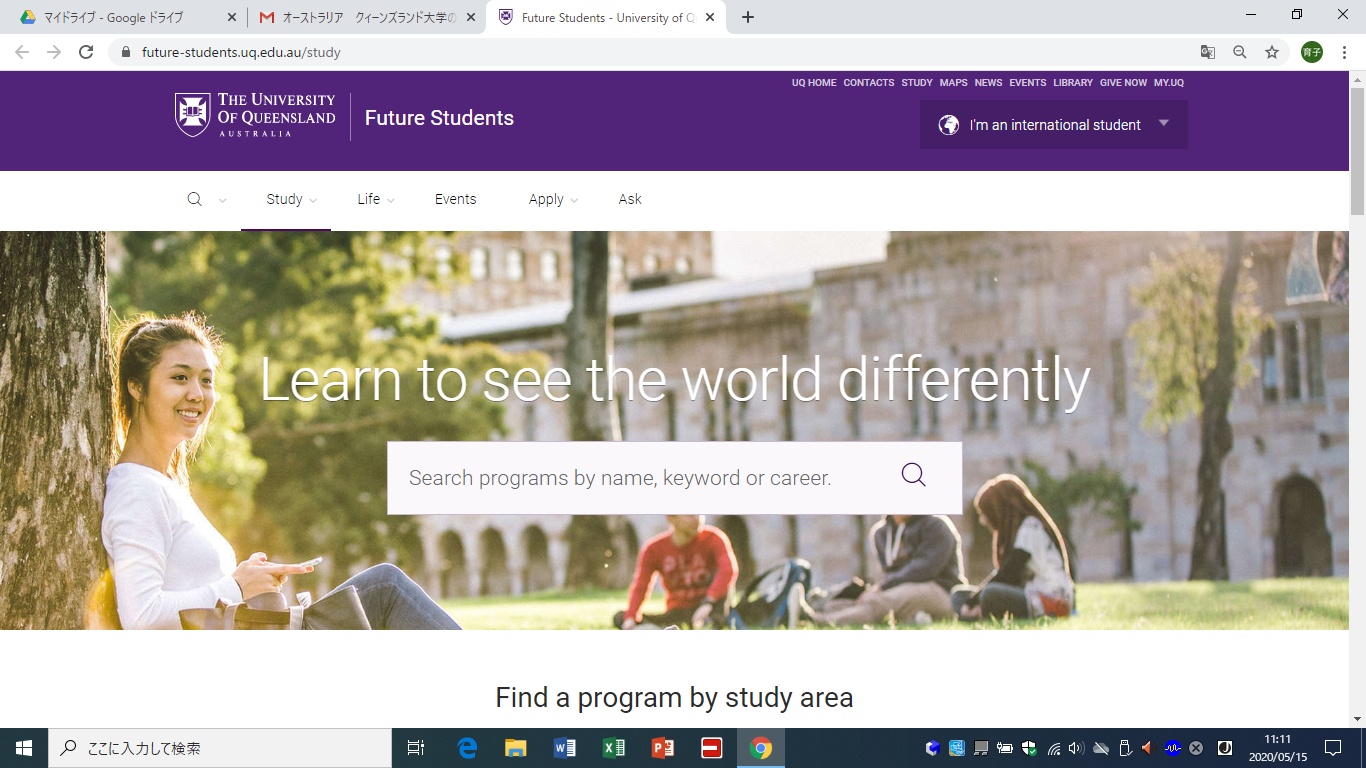This screenshot has width=1366, height=768.
Task: Click the Windows taskbar search box
Action: (220, 748)
